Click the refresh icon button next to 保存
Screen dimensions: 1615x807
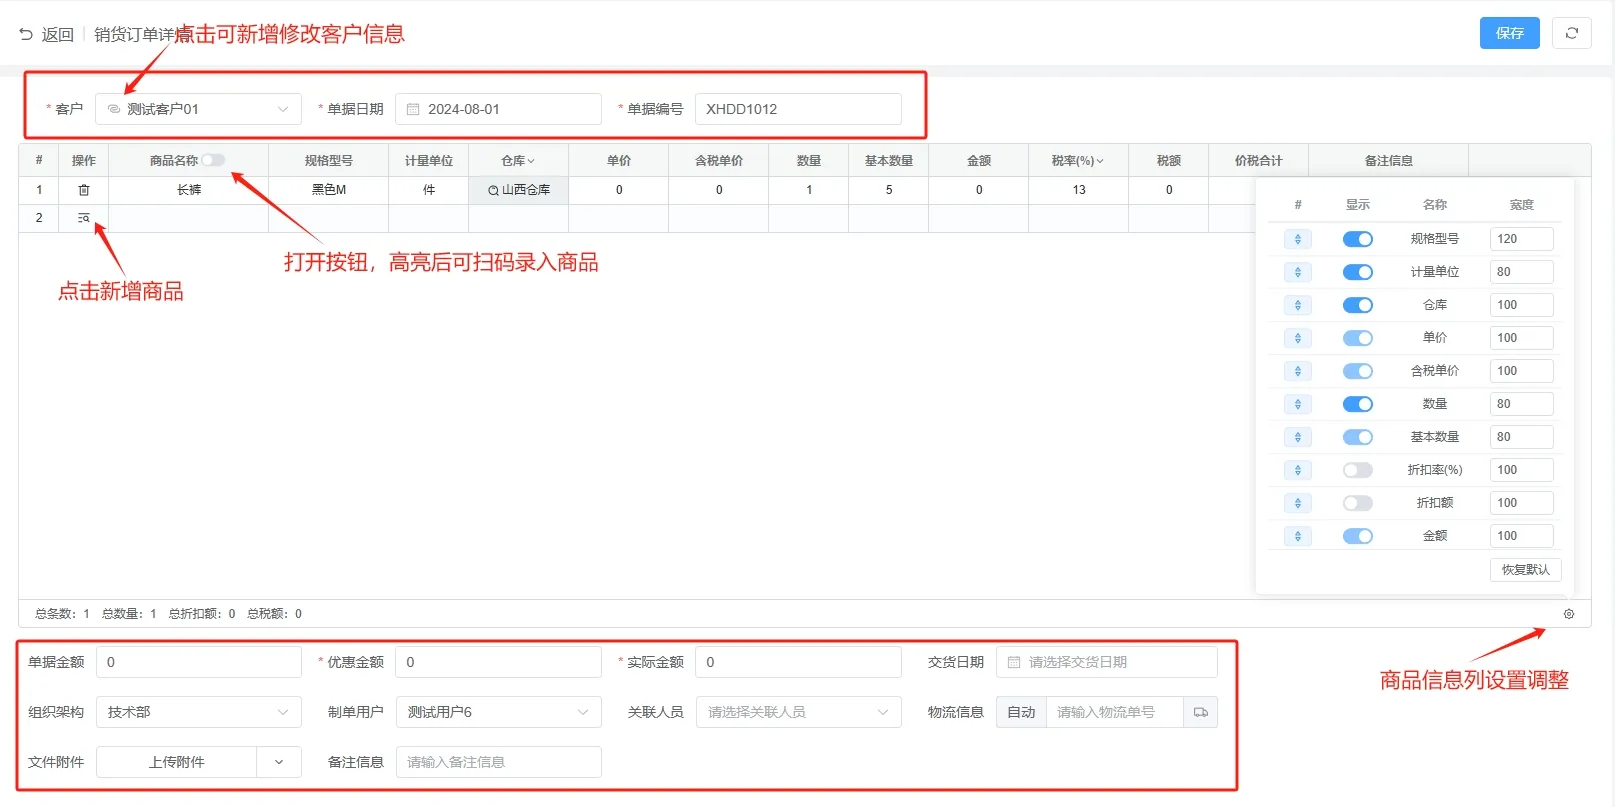pyautogui.click(x=1571, y=33)
